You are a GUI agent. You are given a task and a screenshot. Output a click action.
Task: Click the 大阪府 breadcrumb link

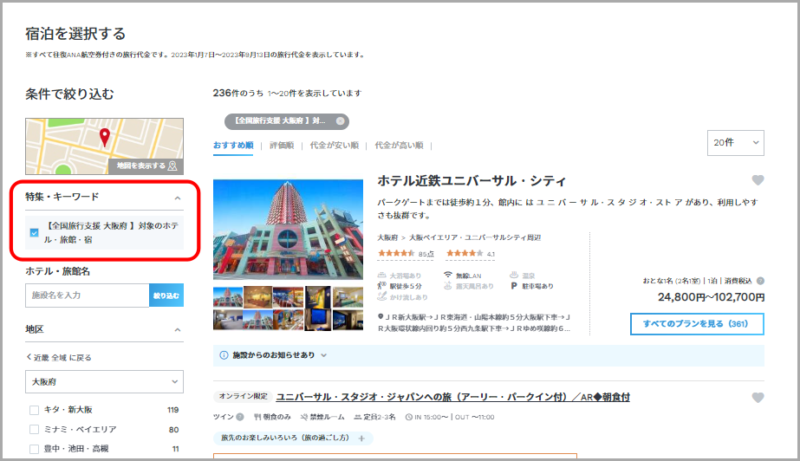coord(387,238)
